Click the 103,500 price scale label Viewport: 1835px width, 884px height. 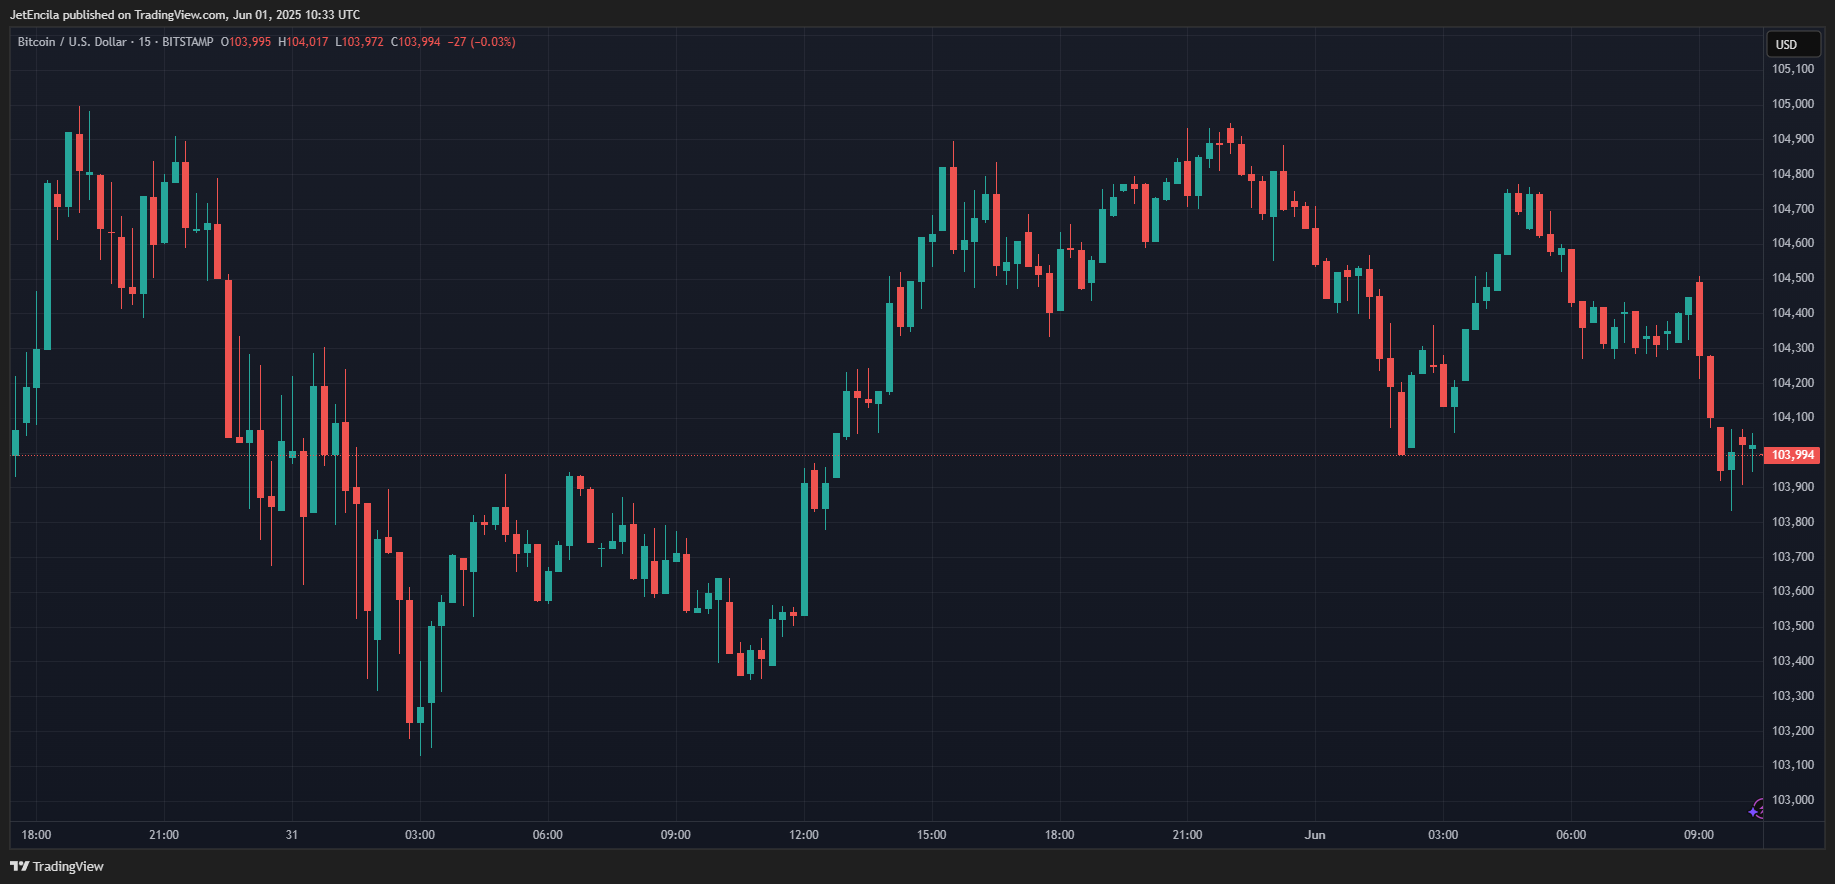pyautogui.click(x=1792, y=626)
